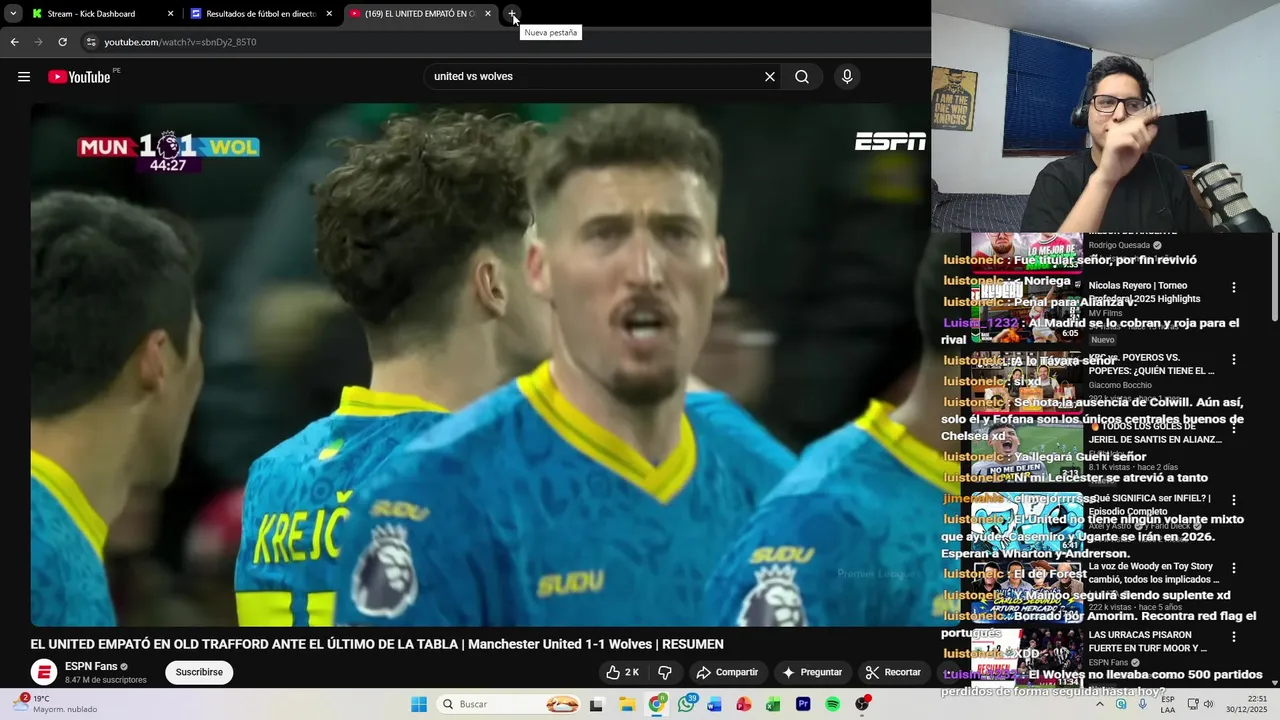The height and width of the screenshot is (720, 1280).
Task: Click the Recortar clip button
Action: 893,672
